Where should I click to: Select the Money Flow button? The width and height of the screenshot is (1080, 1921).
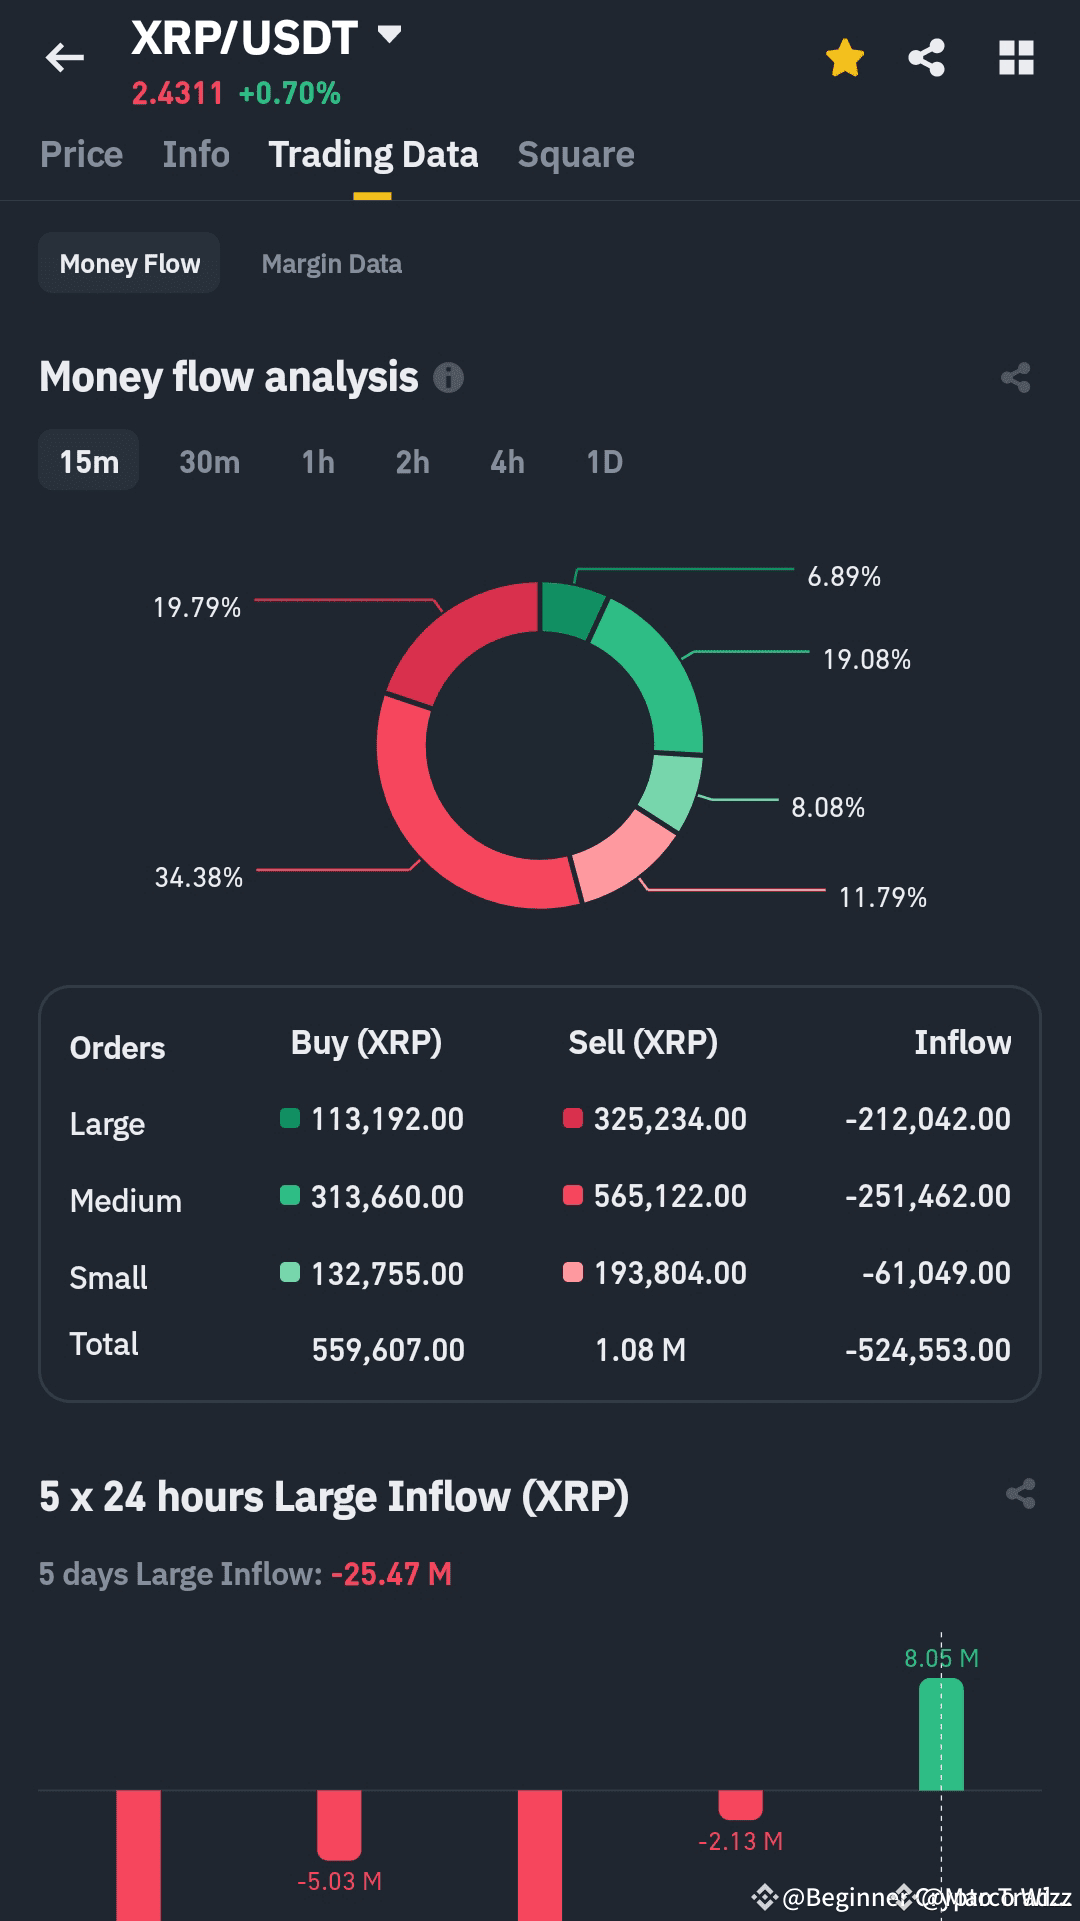[129, 264]
